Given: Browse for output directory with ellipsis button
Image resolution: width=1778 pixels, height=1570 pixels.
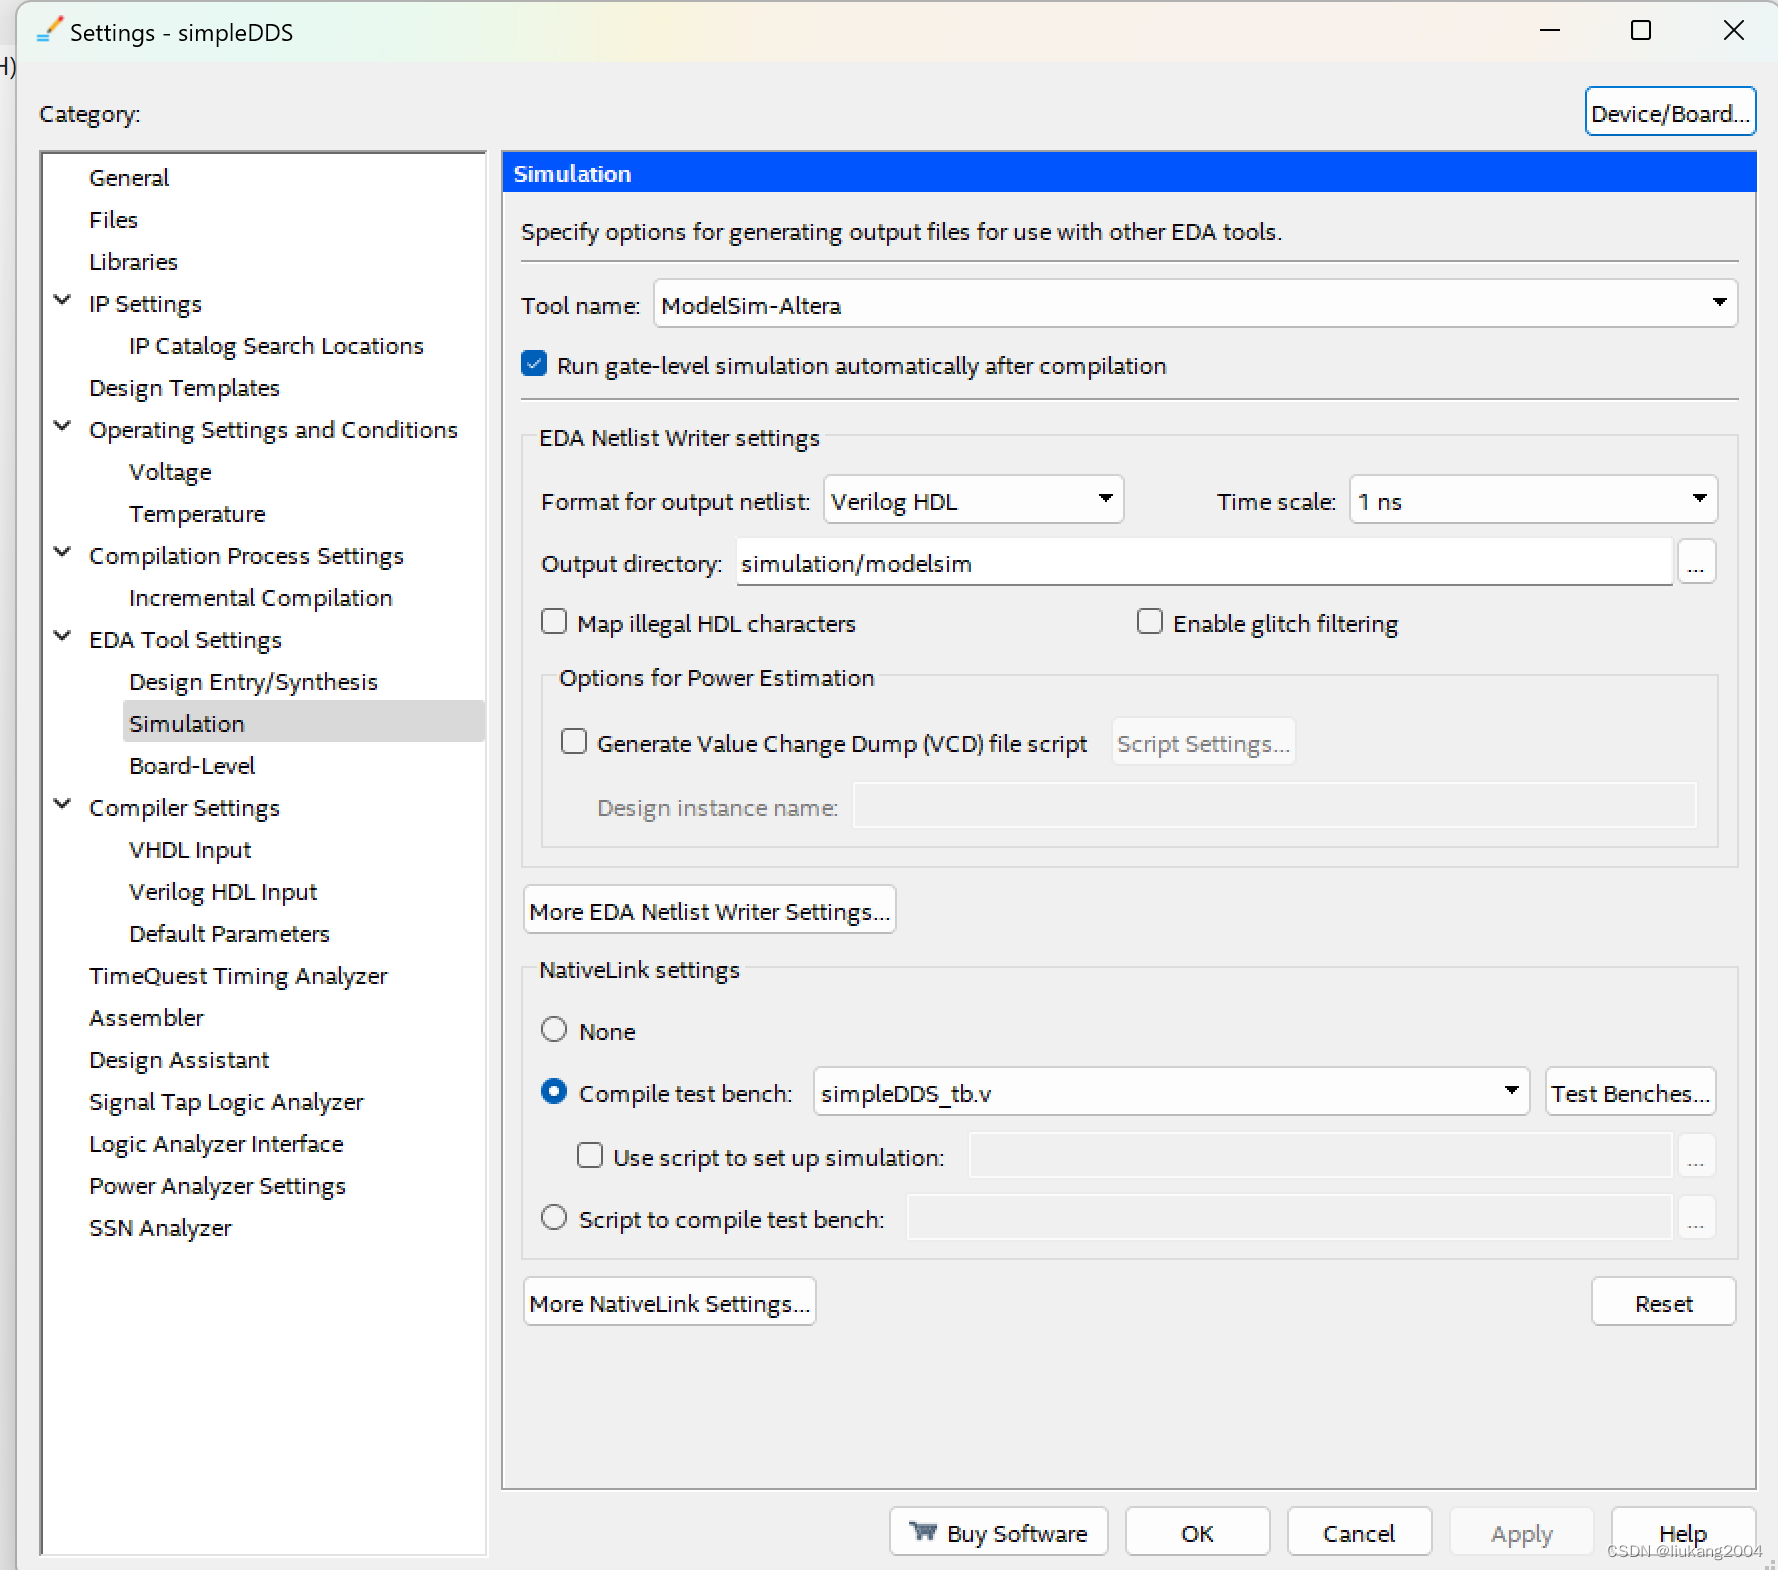Looking at the screenshot, I should point(1696,562).
